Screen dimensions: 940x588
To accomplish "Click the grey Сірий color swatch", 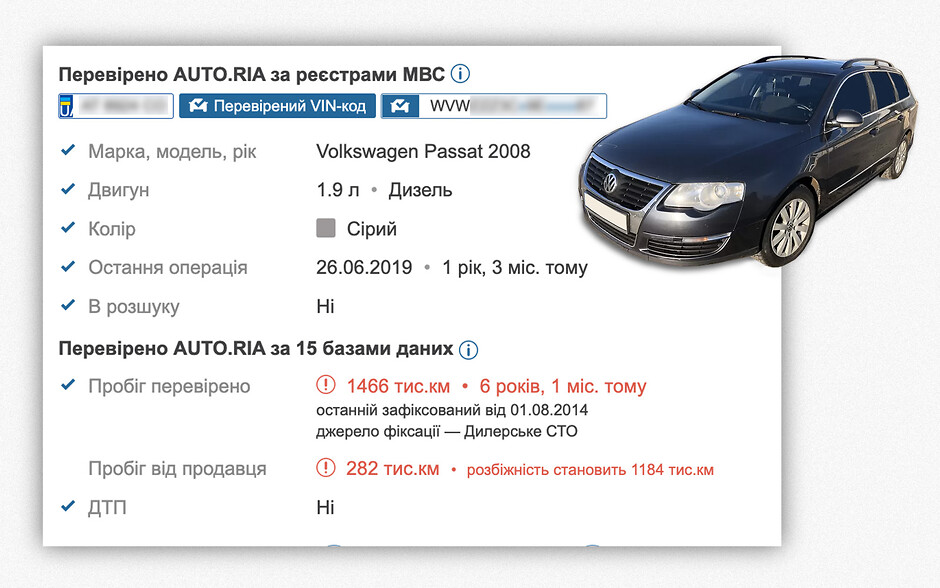I will pos(326,229).
